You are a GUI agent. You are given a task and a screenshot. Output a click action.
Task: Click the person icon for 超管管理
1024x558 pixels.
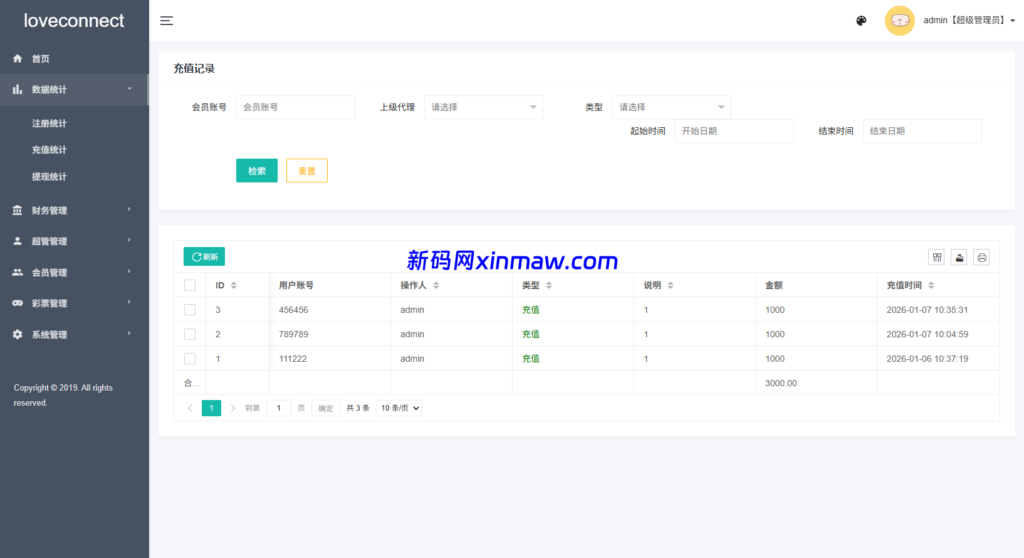coord(18,241)
